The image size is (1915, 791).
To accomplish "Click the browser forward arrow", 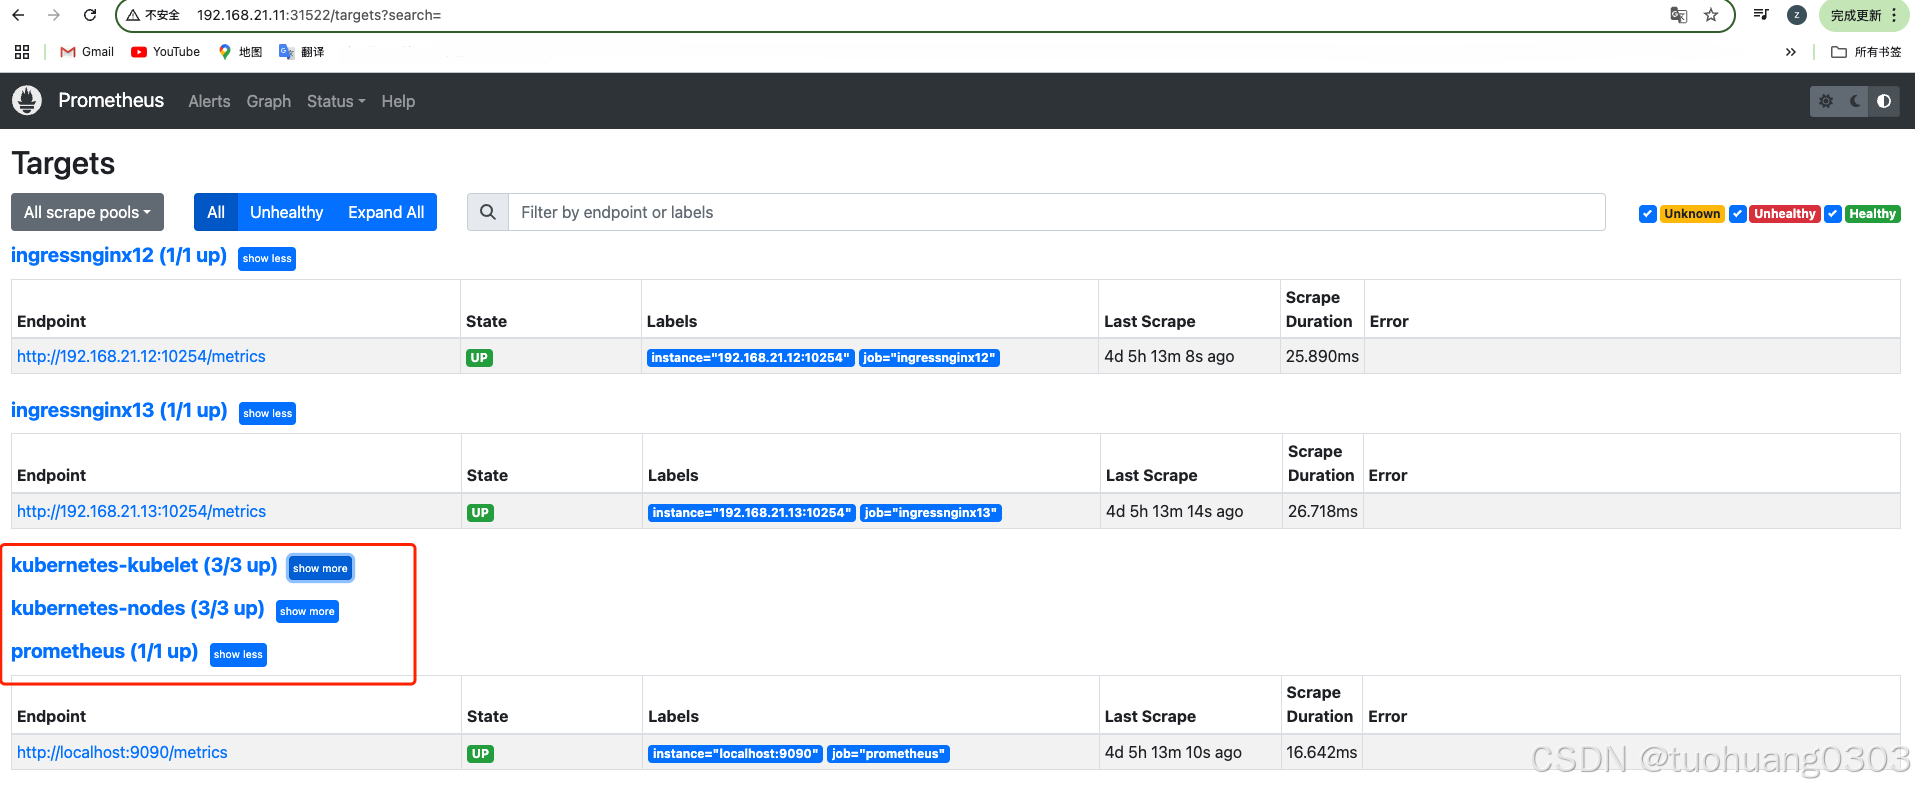I will [x=54, y=15].
